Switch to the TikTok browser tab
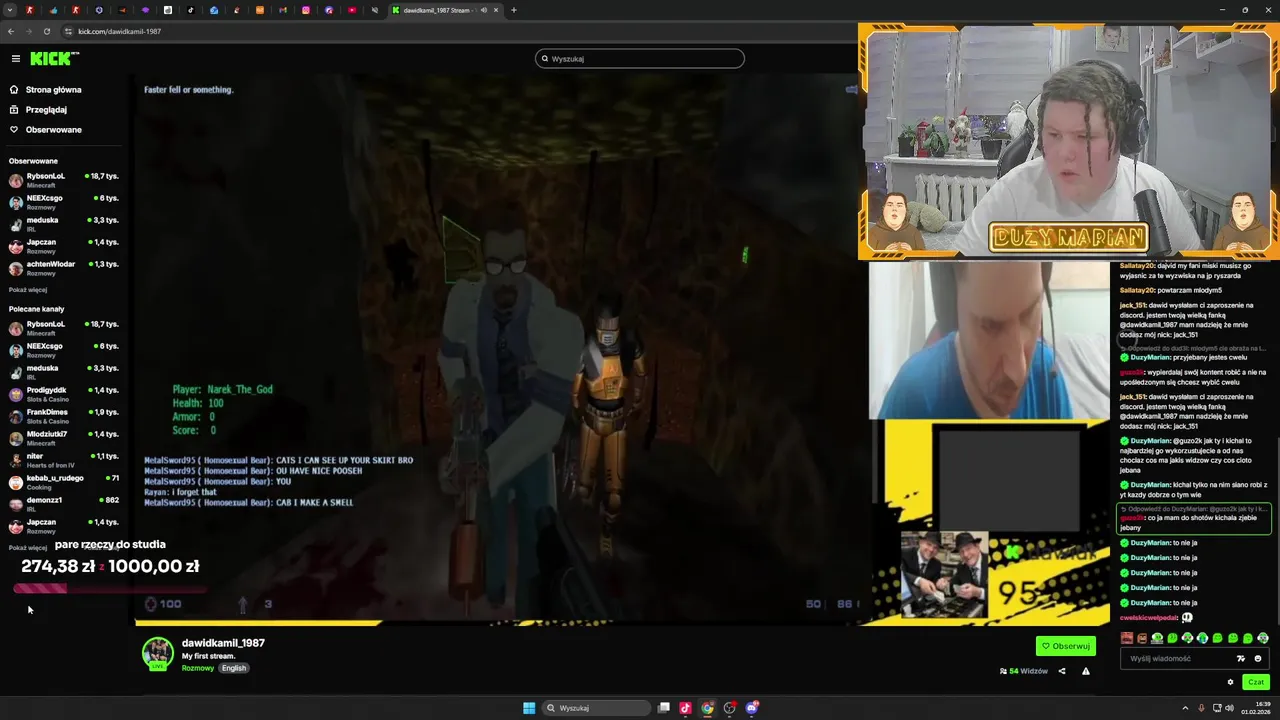The width and height of the screenshot is (1280, 720). click(190, 10)
